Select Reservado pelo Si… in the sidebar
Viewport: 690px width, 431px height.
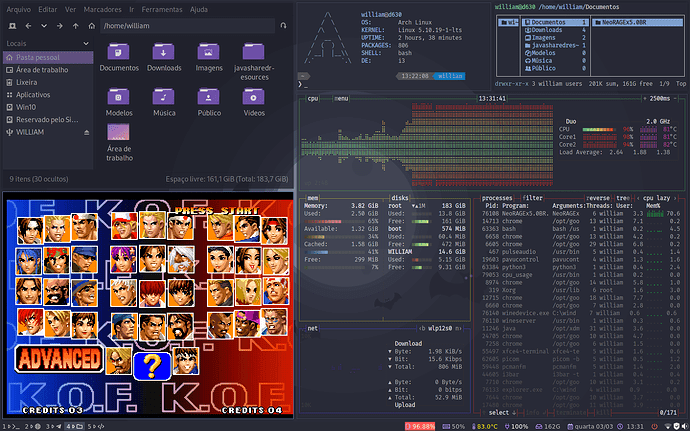(x=48, y=119)
